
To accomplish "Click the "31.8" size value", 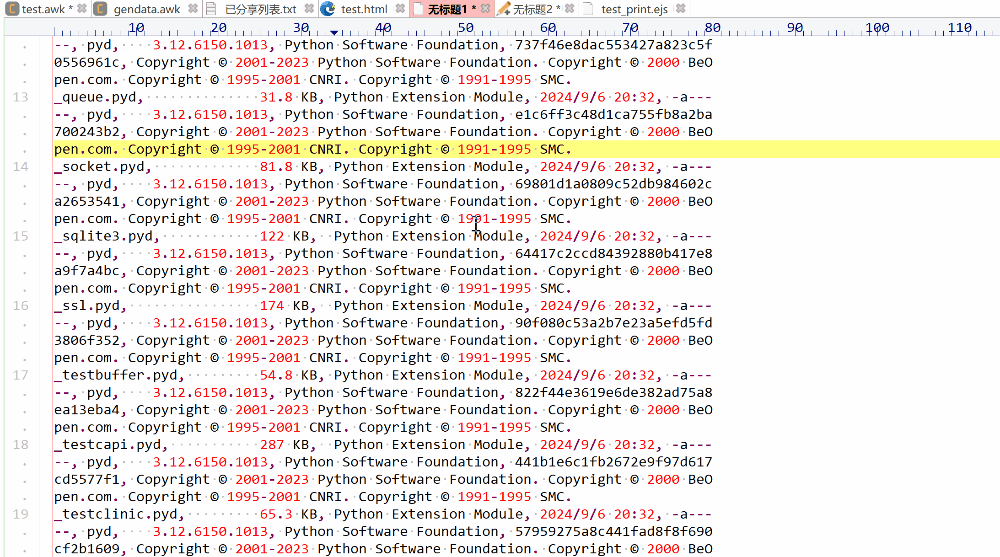I will tap(276, 97).
